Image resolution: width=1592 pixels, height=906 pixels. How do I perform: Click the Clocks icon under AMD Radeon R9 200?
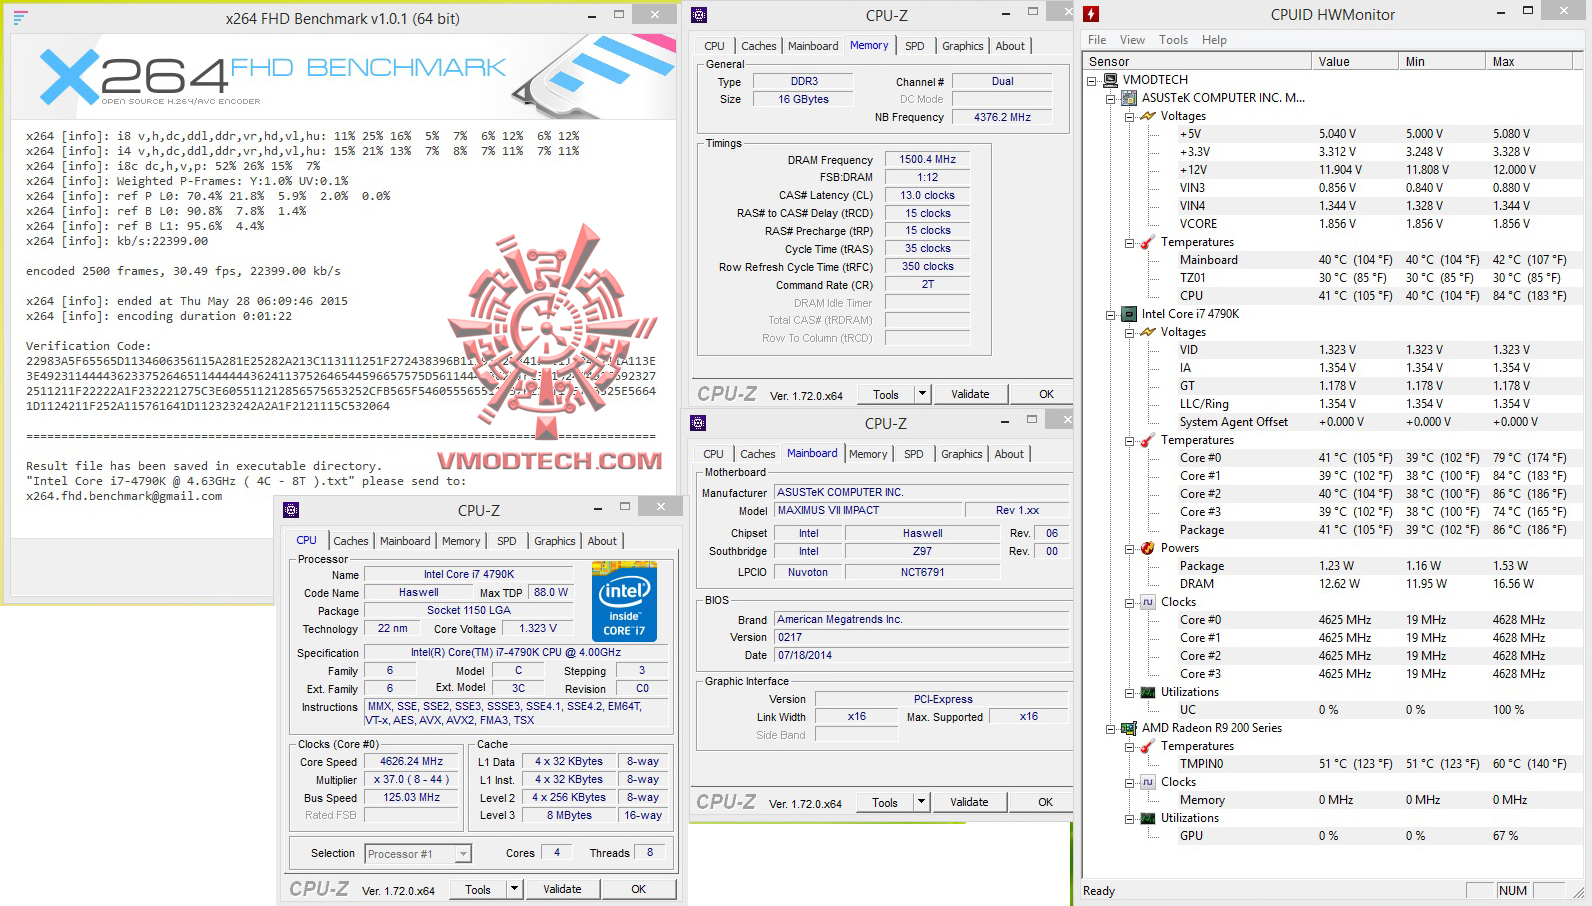[x=1148, y=782]
